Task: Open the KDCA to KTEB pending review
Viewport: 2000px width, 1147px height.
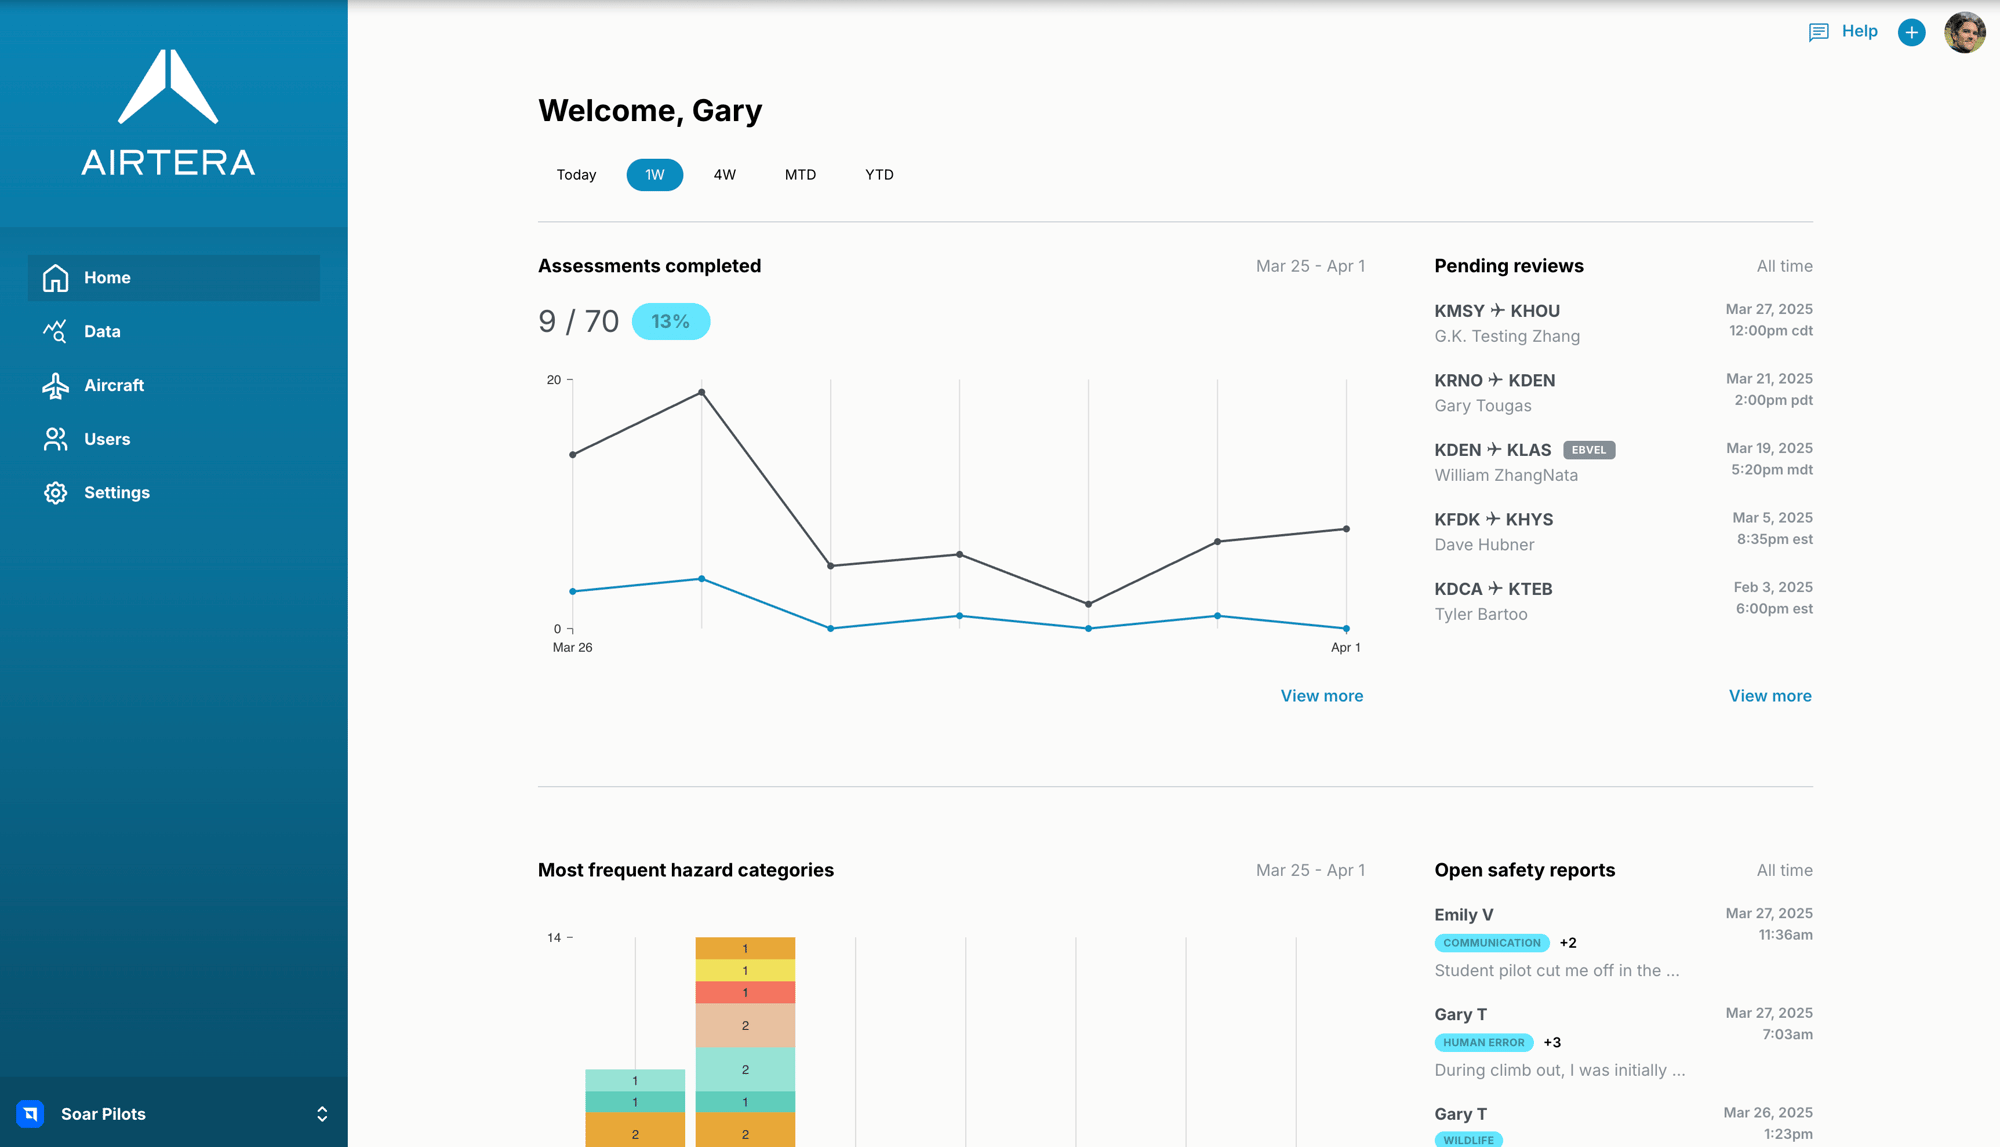Action: pyautogui.click(x=1623, y=601)
